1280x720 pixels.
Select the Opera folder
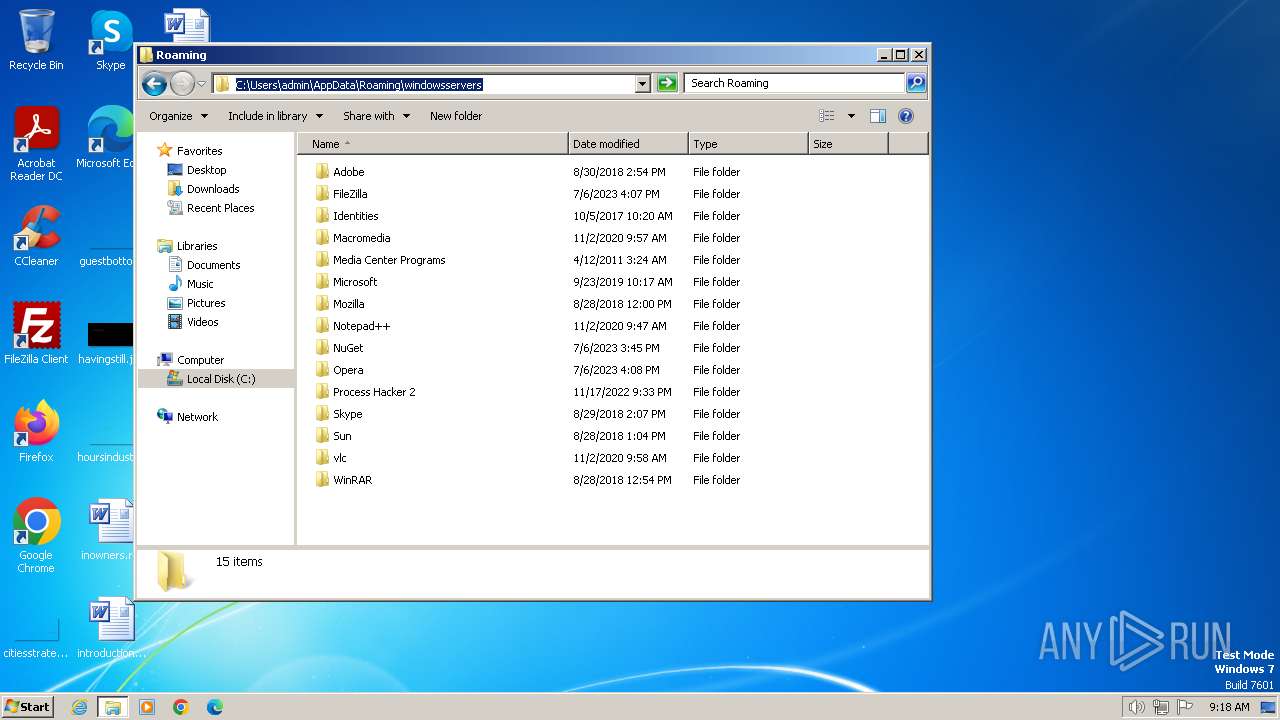[348, 370]
